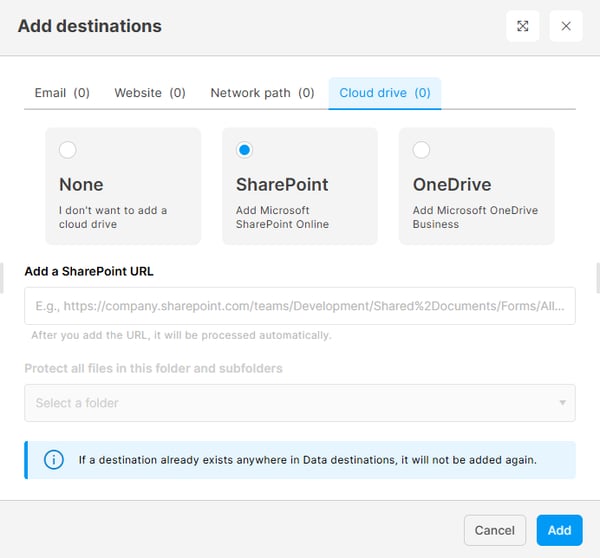
Task: Expand the dialog to full screen
Action: click(522, 26)
